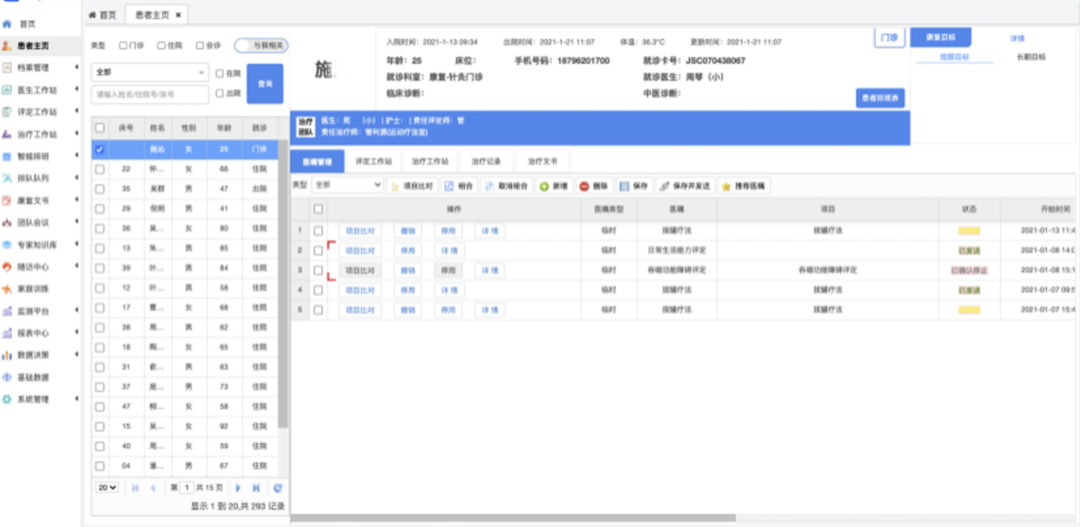This screenshot has width=1080, height=527.
Task: Expand the 团队会议 submenu arrow
Action: [76, 223]
